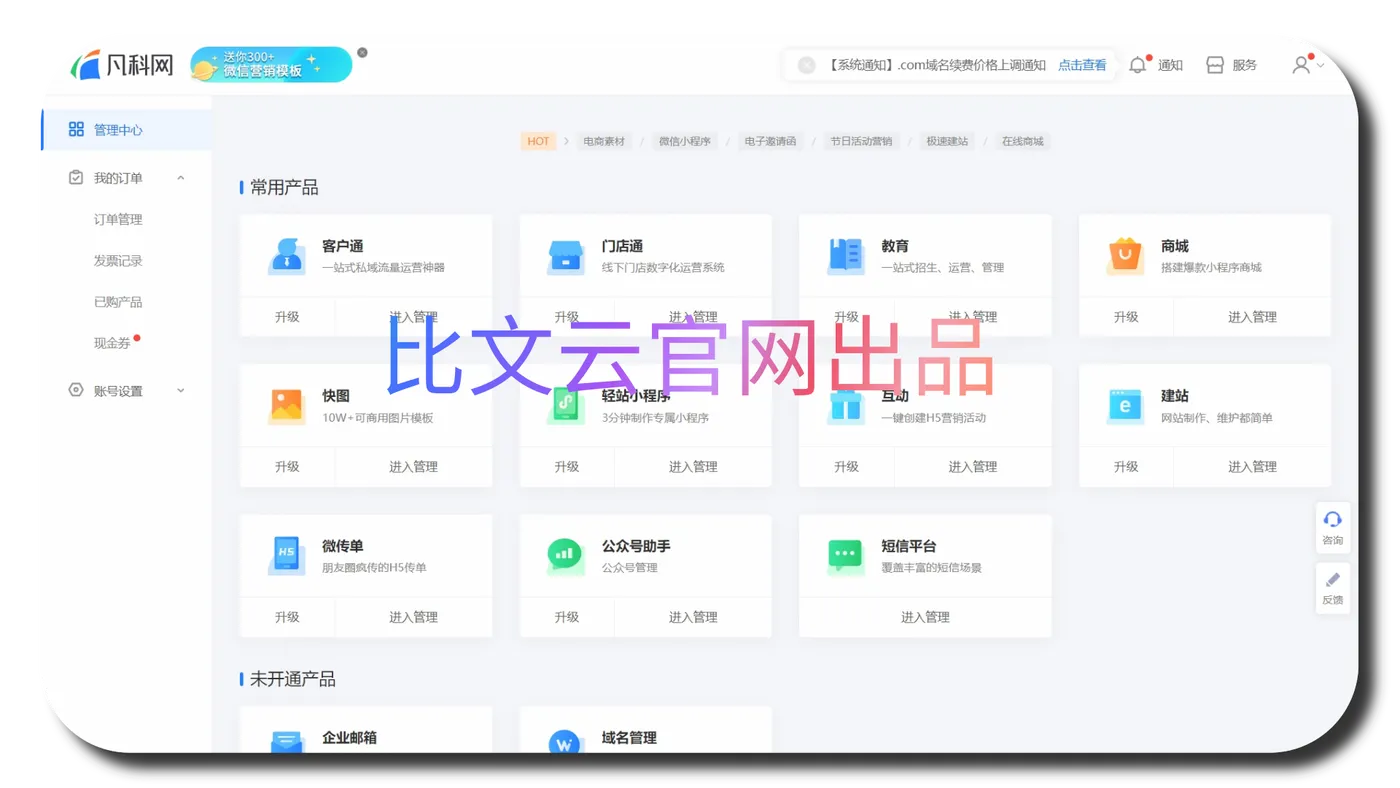
Task: Click 进入管理 on the 互动 card
Action: (x=972, y=466)
